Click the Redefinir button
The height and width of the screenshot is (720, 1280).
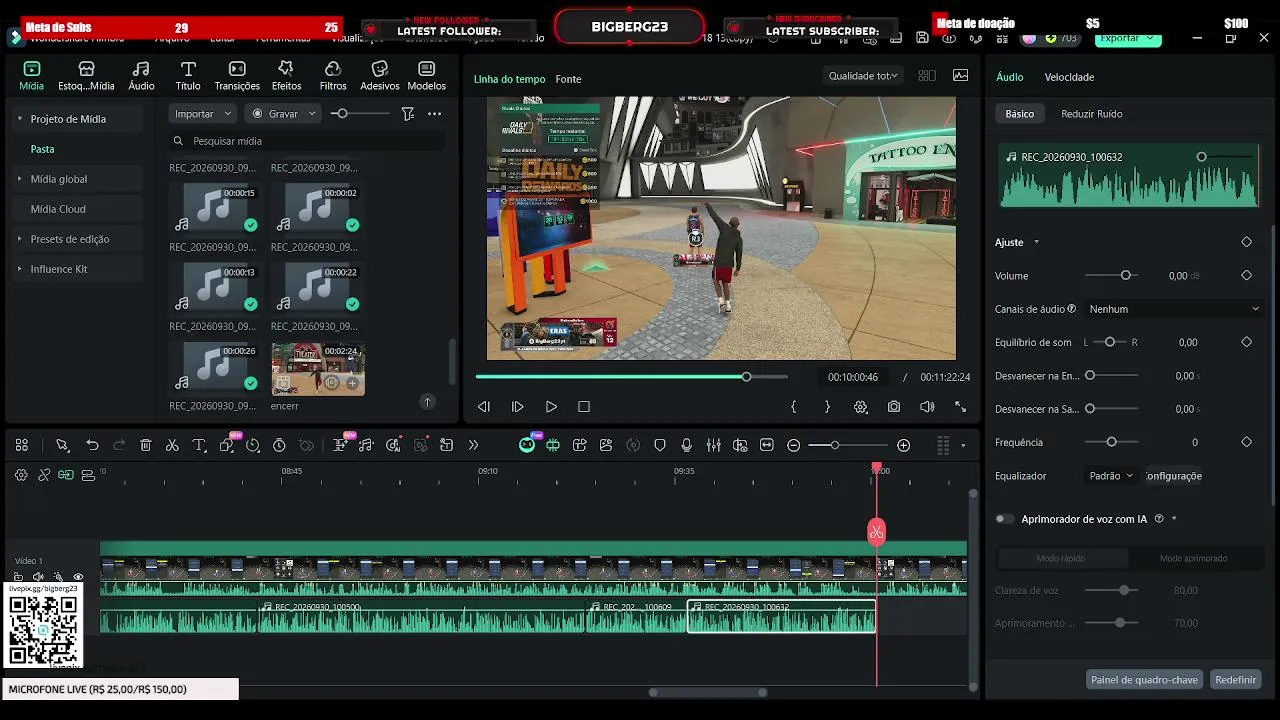1235,680
